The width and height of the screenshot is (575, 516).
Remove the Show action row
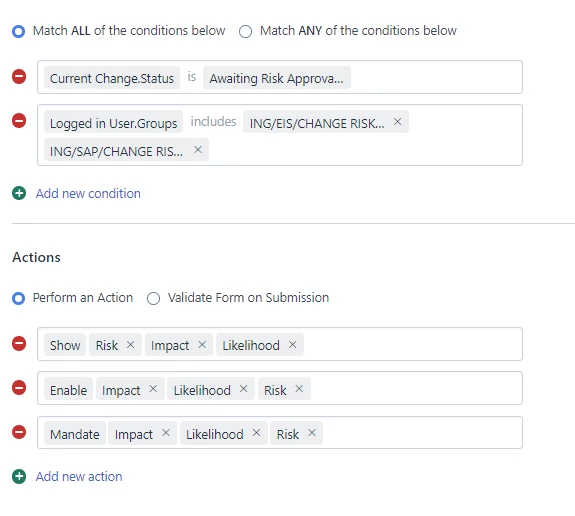click(x=19, y=344)
